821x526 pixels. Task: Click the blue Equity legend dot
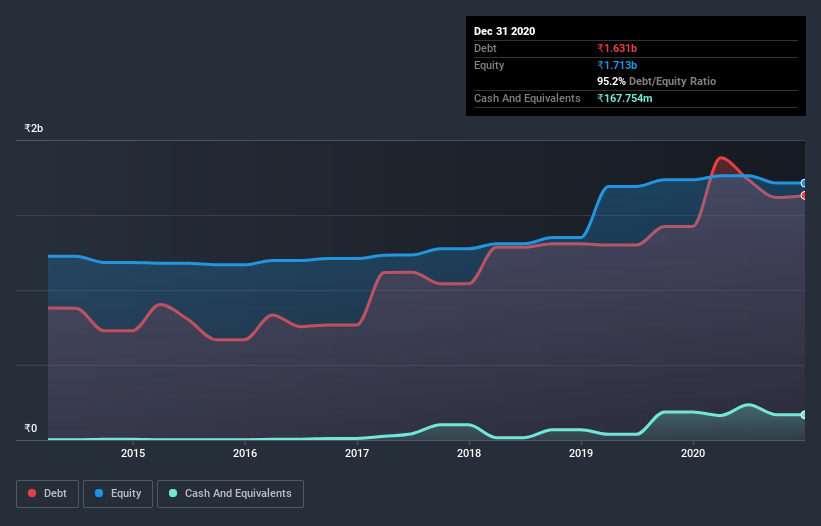(x=99, y=493)
